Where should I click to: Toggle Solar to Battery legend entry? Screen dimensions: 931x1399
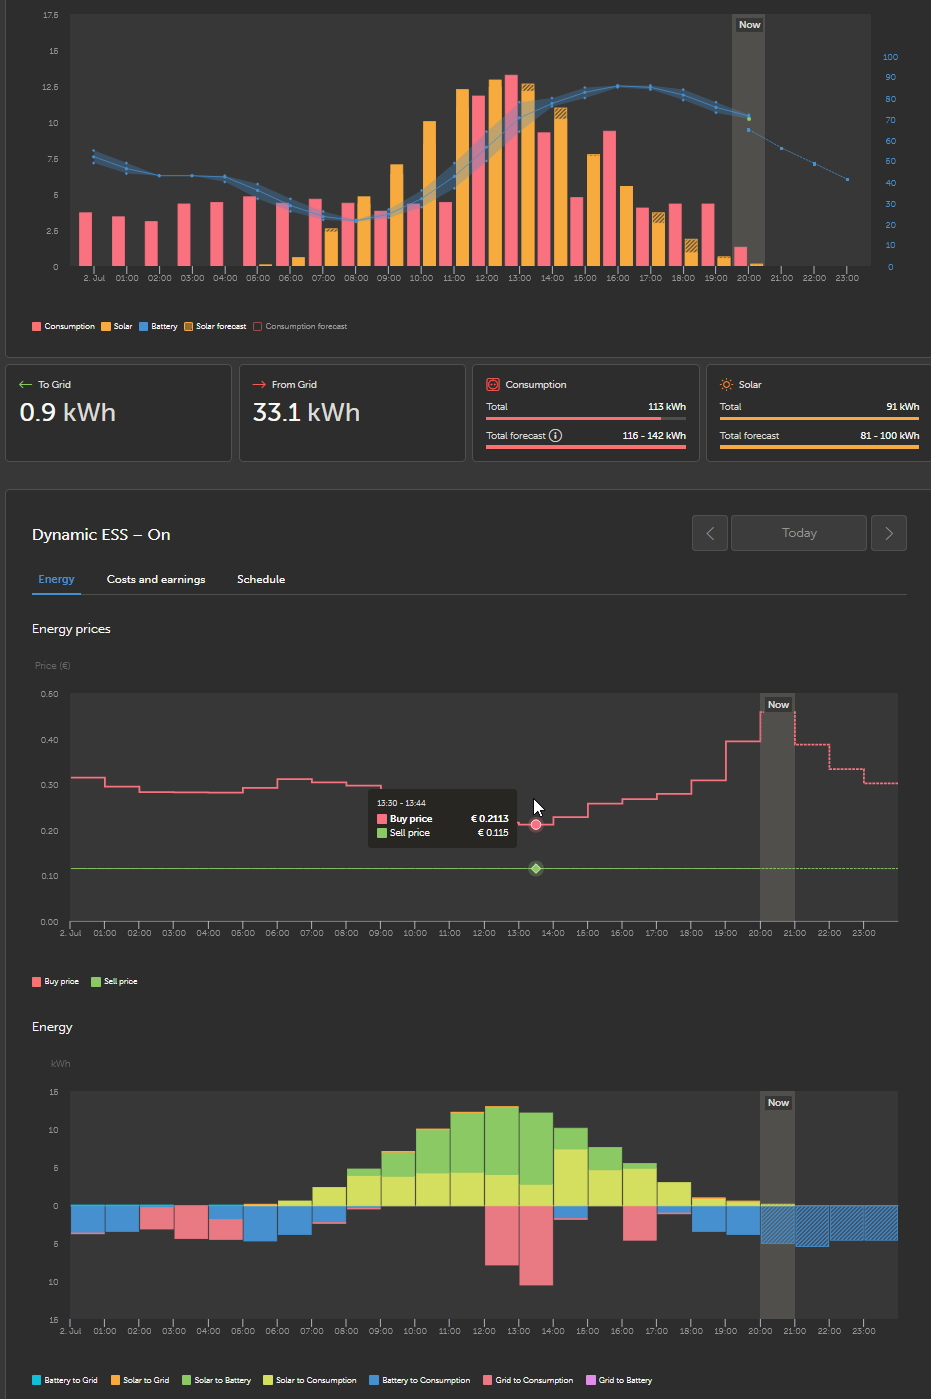pos(216,1380)
